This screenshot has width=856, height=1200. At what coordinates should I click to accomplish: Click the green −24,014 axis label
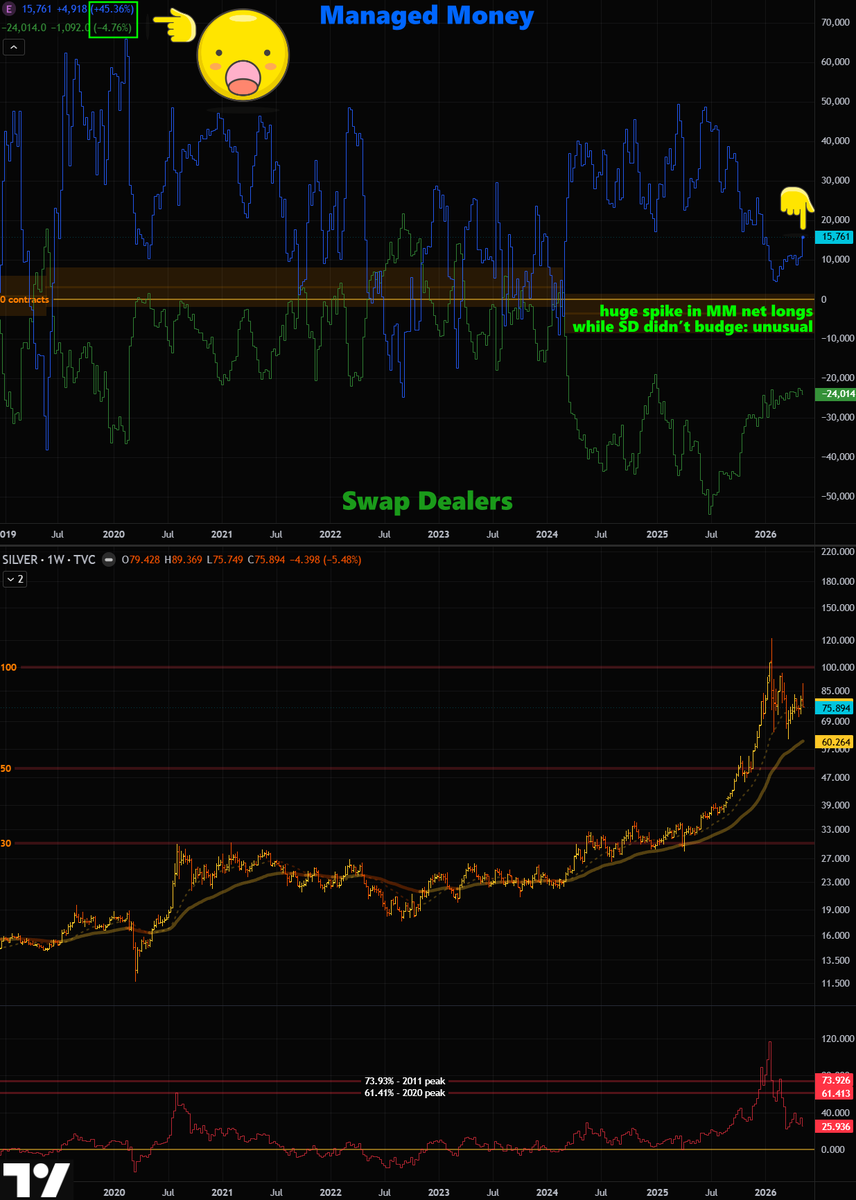click(x=834, y=394)
